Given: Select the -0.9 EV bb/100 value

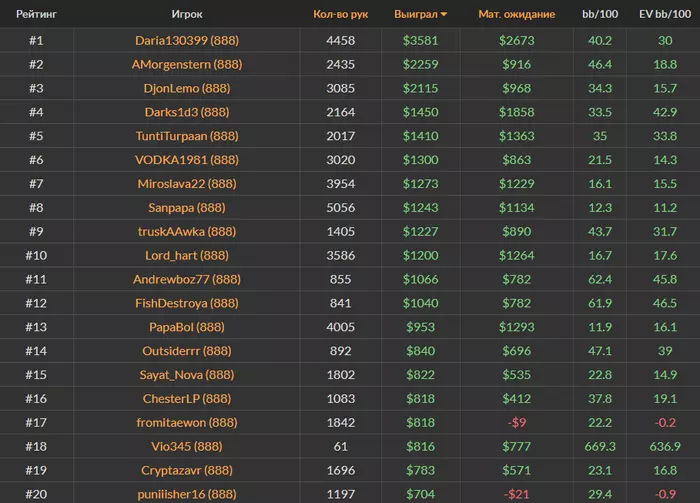Looking at the screenshot, I should pyautogui.click(x=665, y=495).
